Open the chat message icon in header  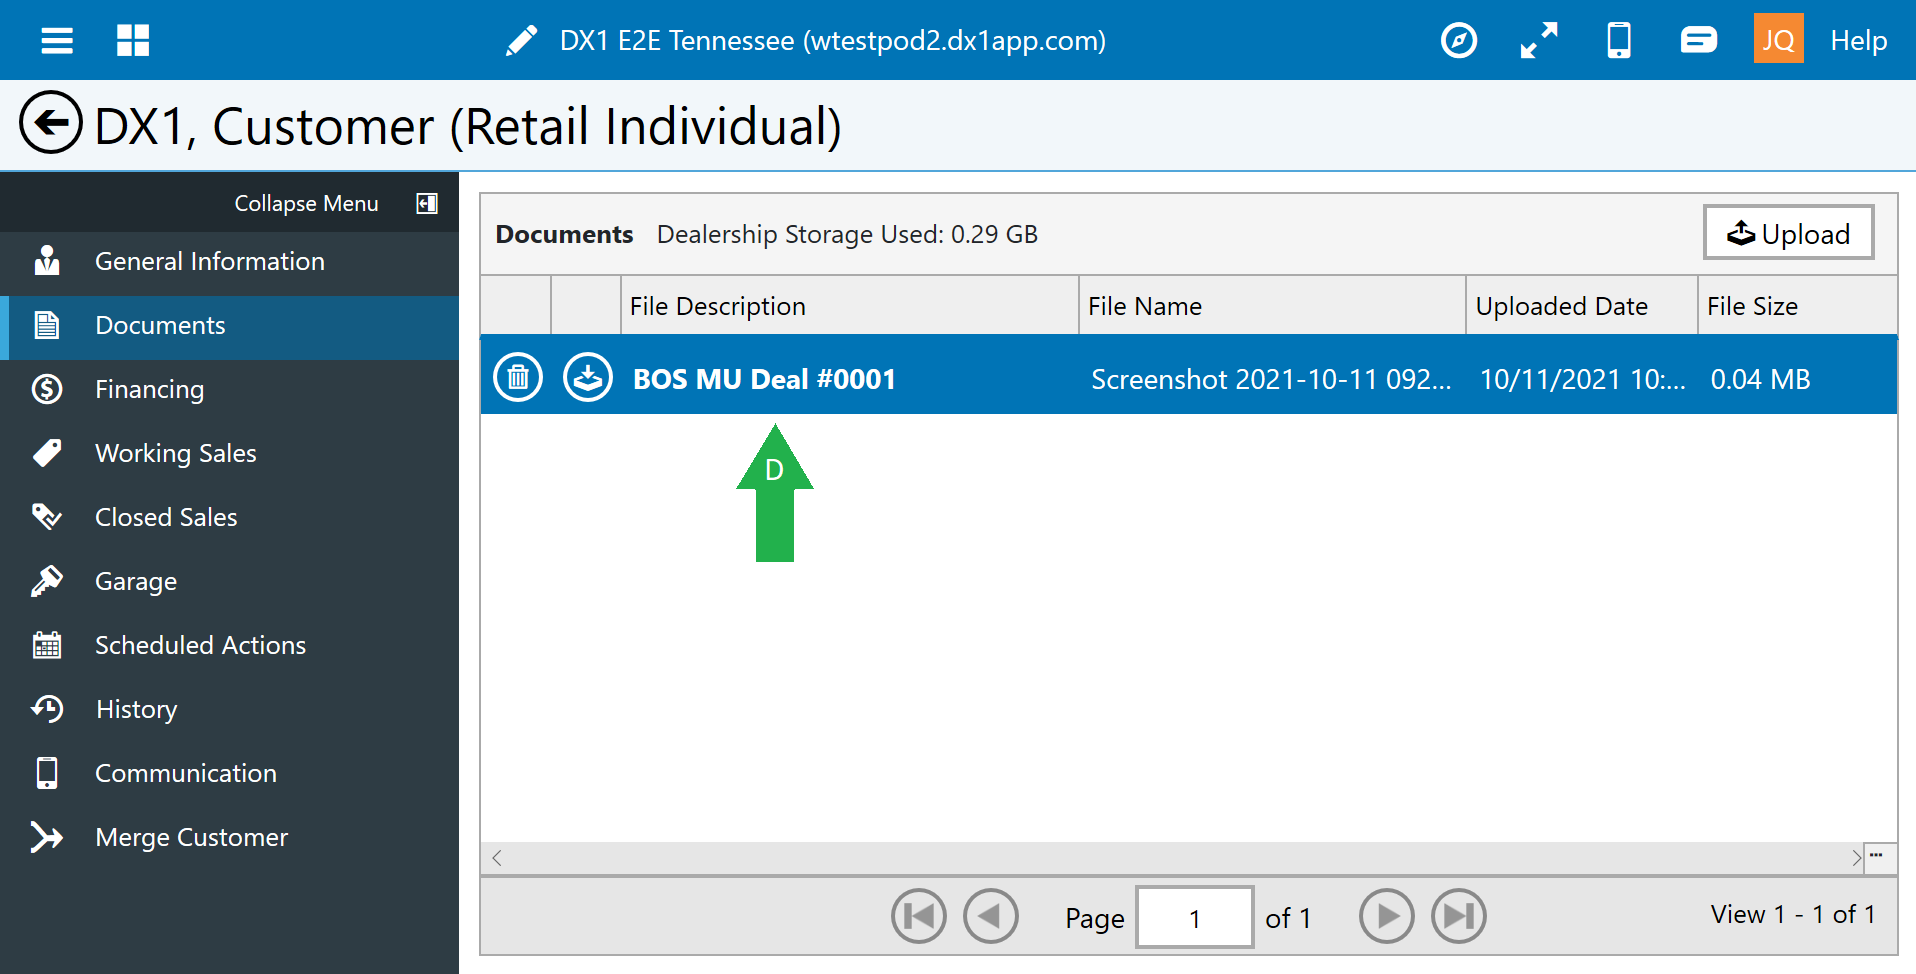[1699, 41]
